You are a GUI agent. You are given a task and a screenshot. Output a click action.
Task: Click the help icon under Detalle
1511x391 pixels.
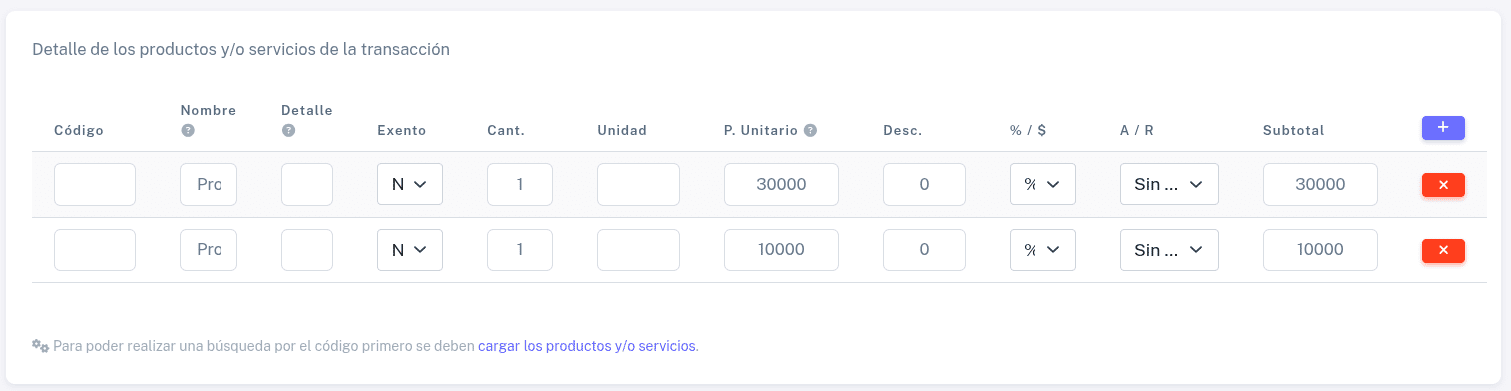[288, 130]
